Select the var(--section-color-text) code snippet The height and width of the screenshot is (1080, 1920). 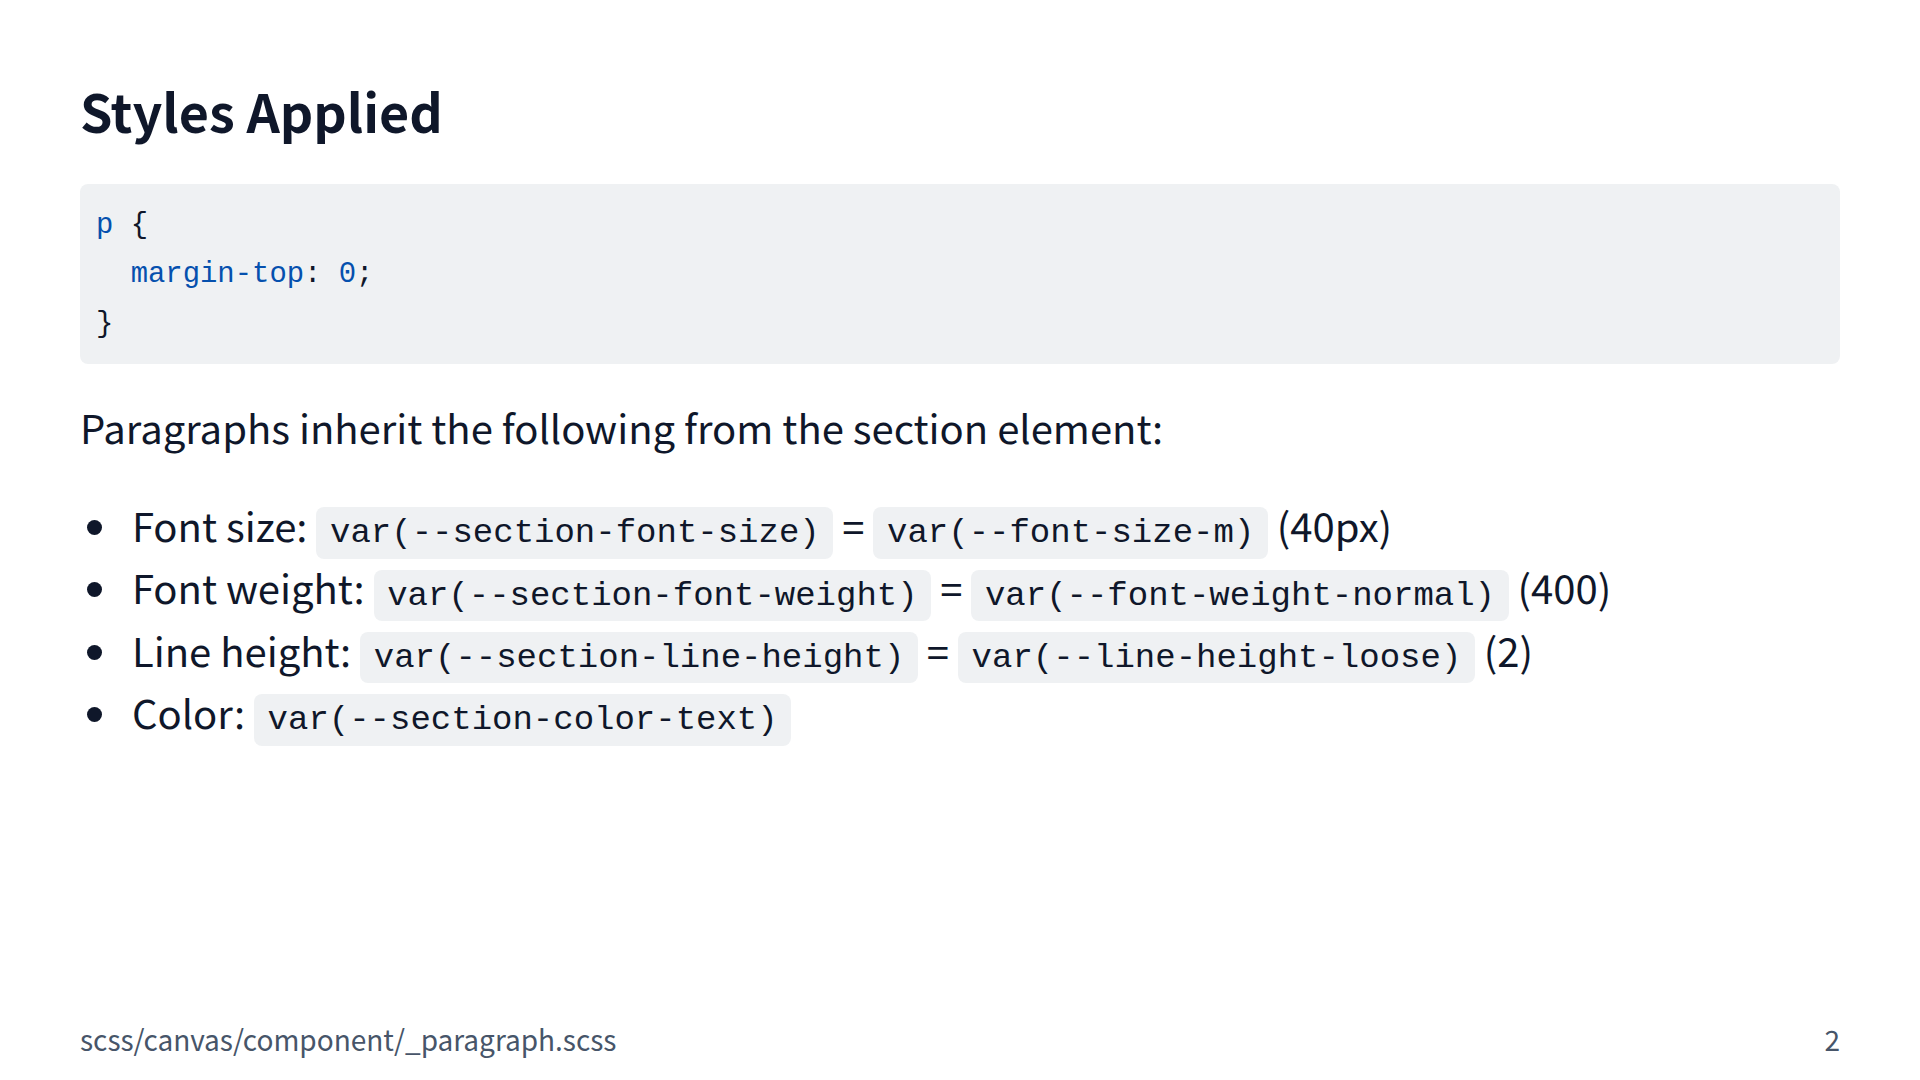pyautogui.click(x=522, y=719)
